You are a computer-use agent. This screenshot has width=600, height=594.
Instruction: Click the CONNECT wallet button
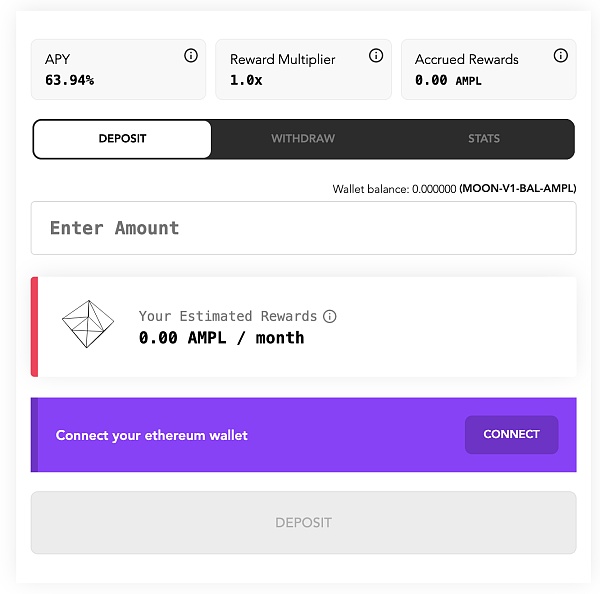512,434
